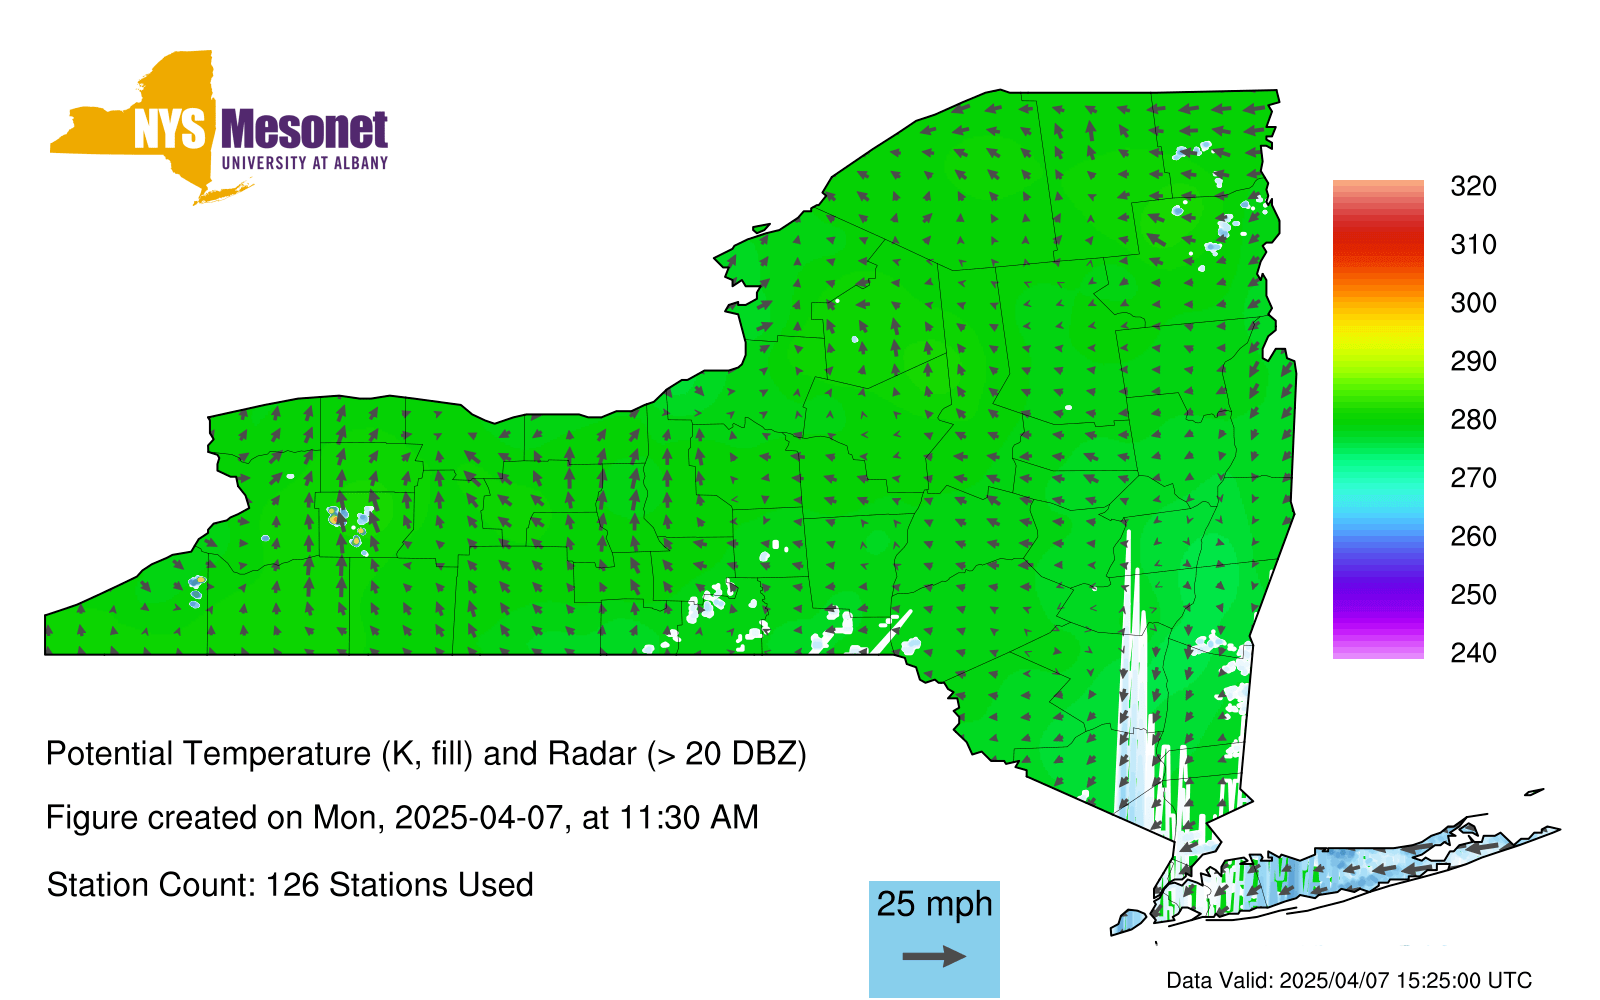Click the '290' color scale label
This screenshot has height=1000, width=1600.
coord(1473,361)
